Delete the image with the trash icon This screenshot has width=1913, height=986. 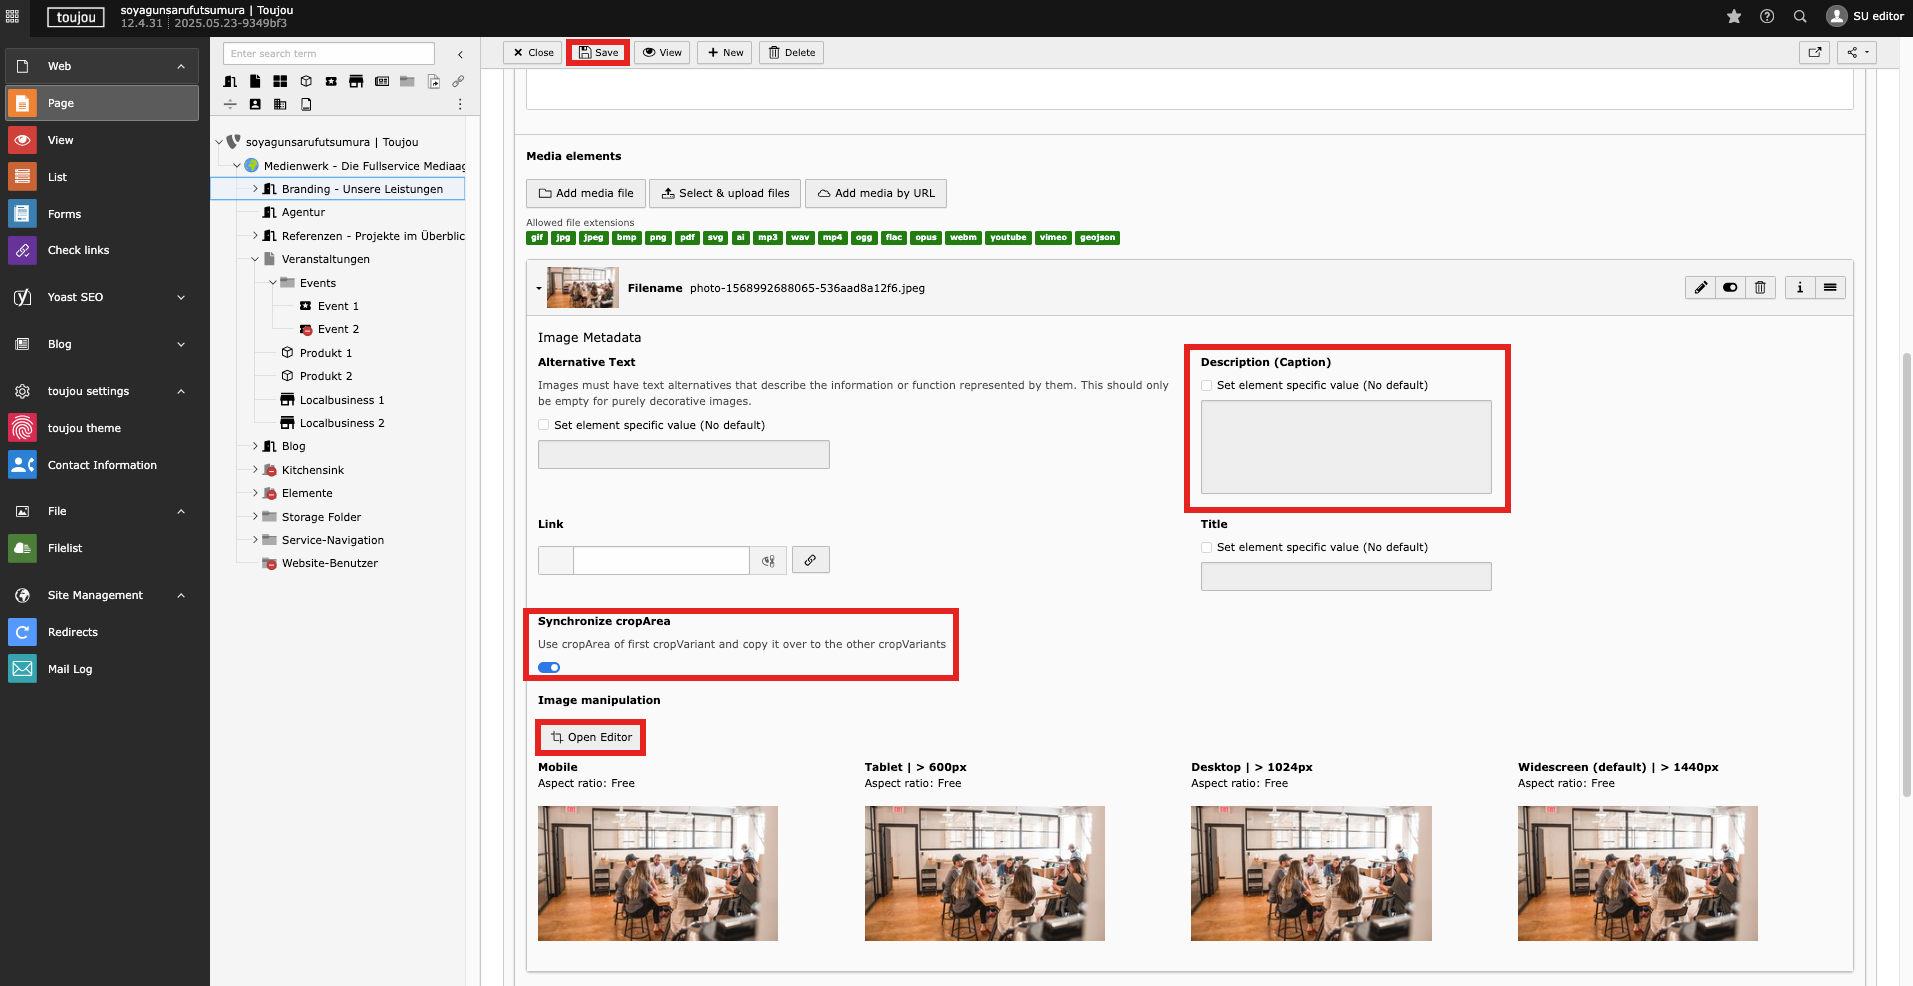1760,288
